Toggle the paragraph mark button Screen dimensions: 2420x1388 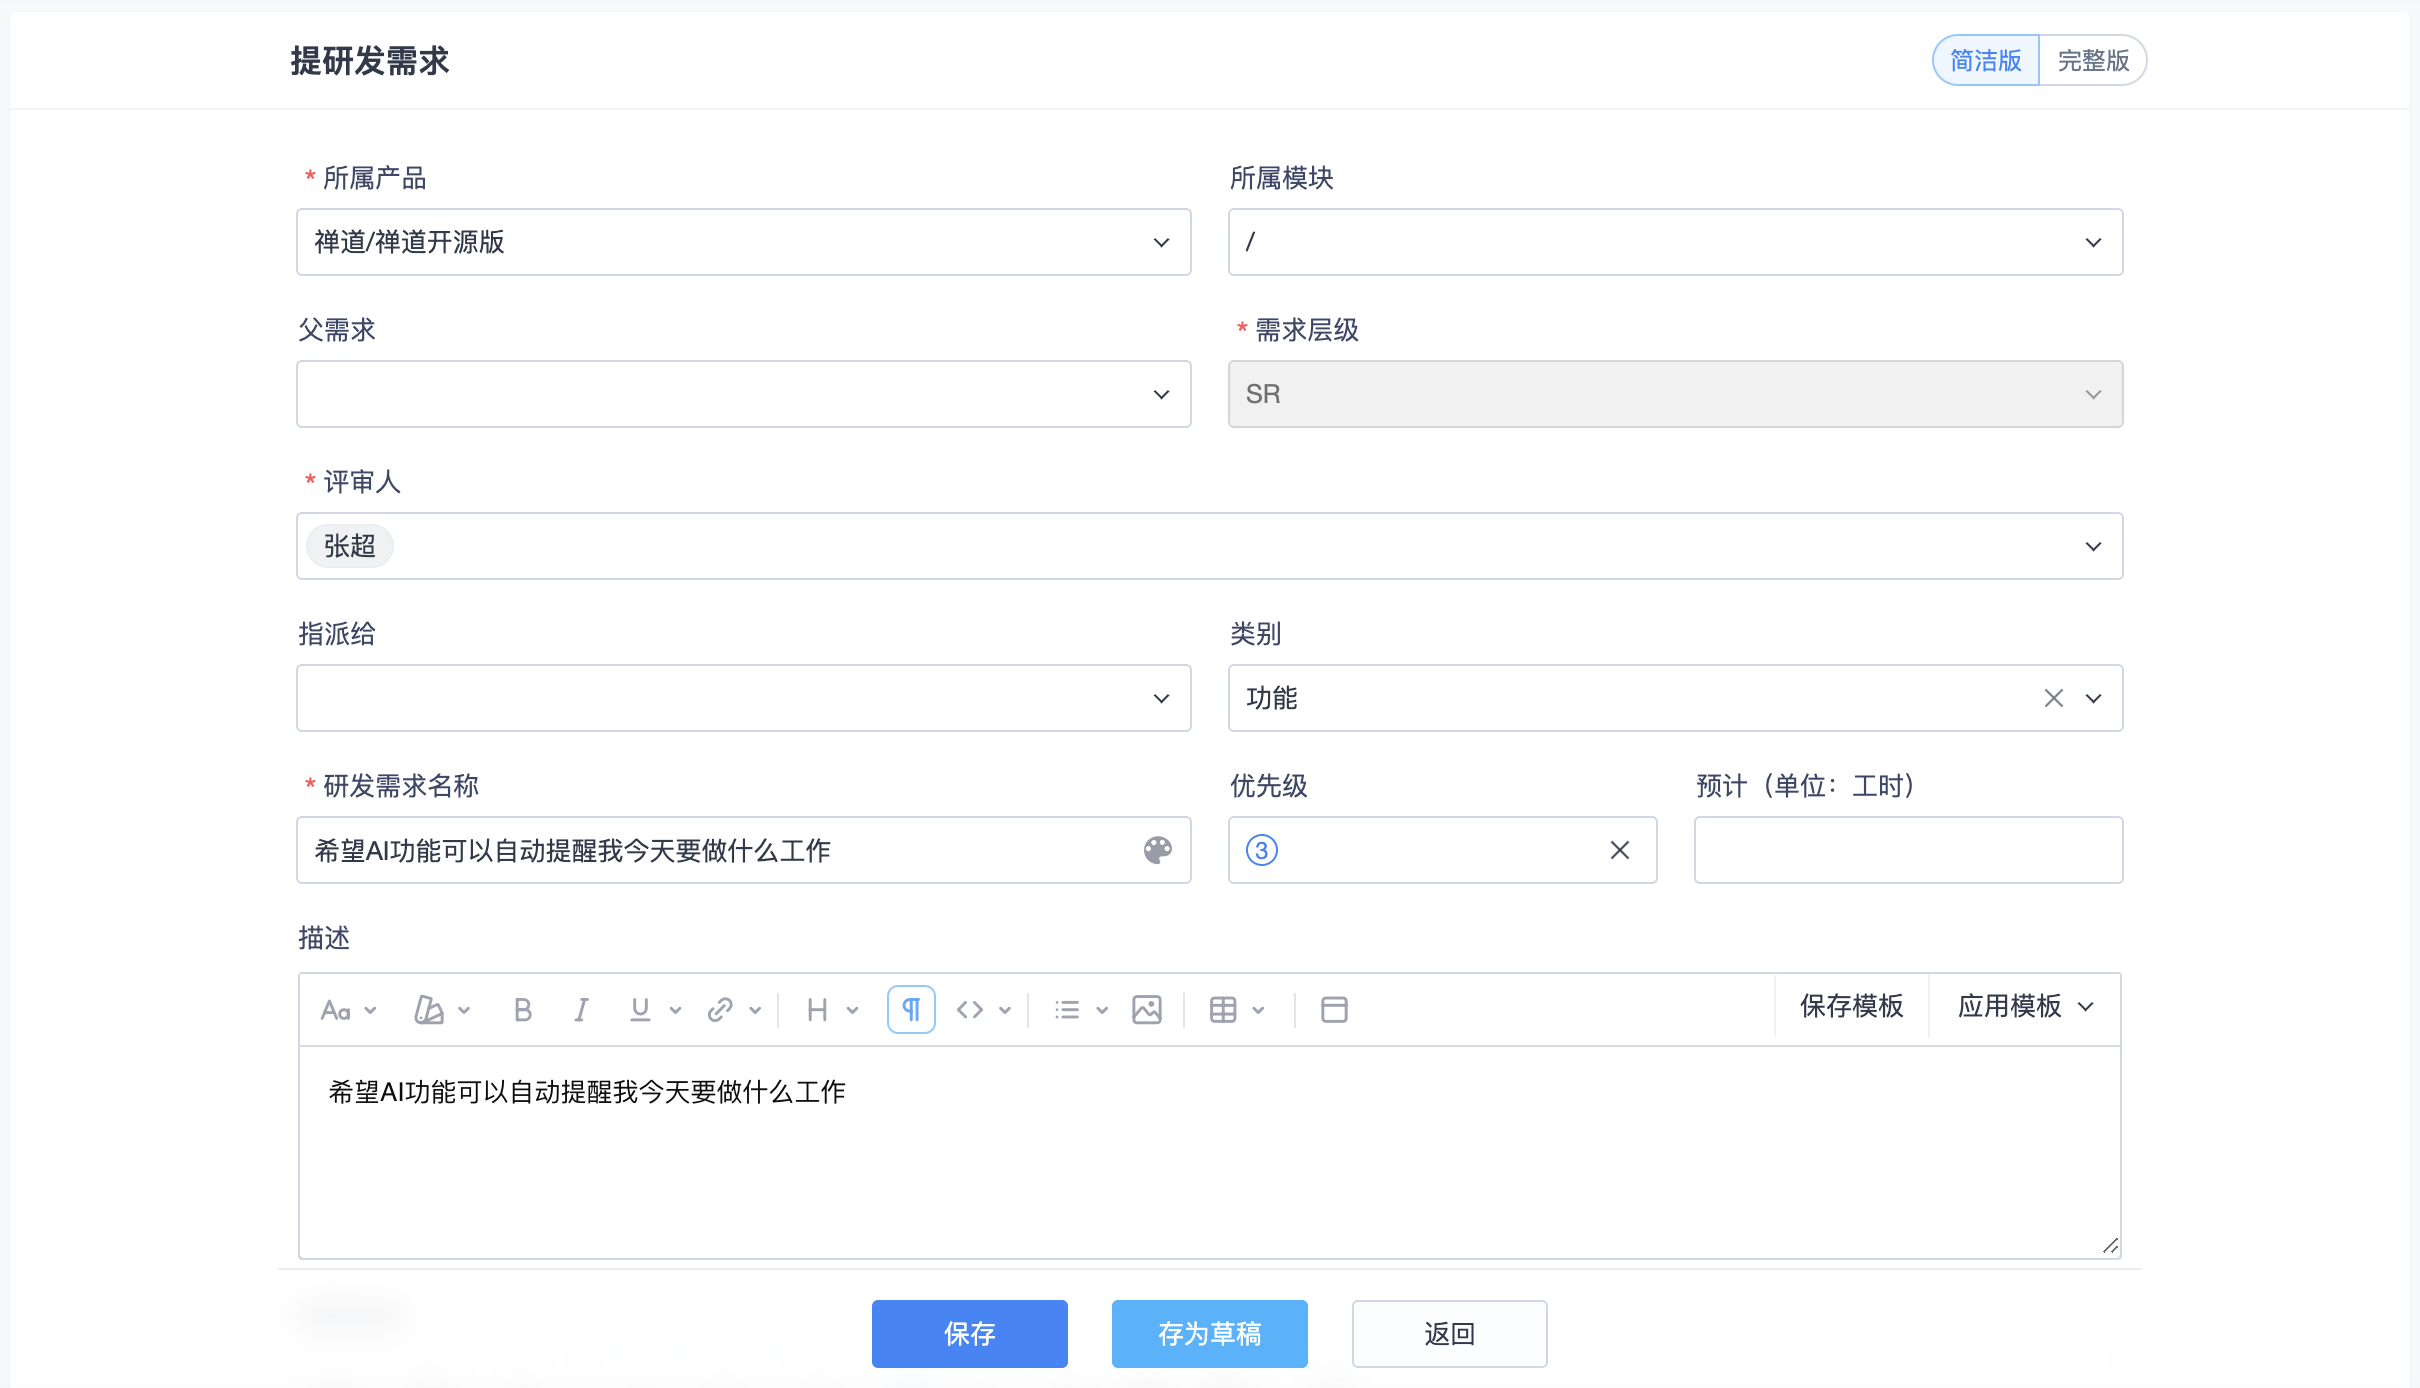911,1010
